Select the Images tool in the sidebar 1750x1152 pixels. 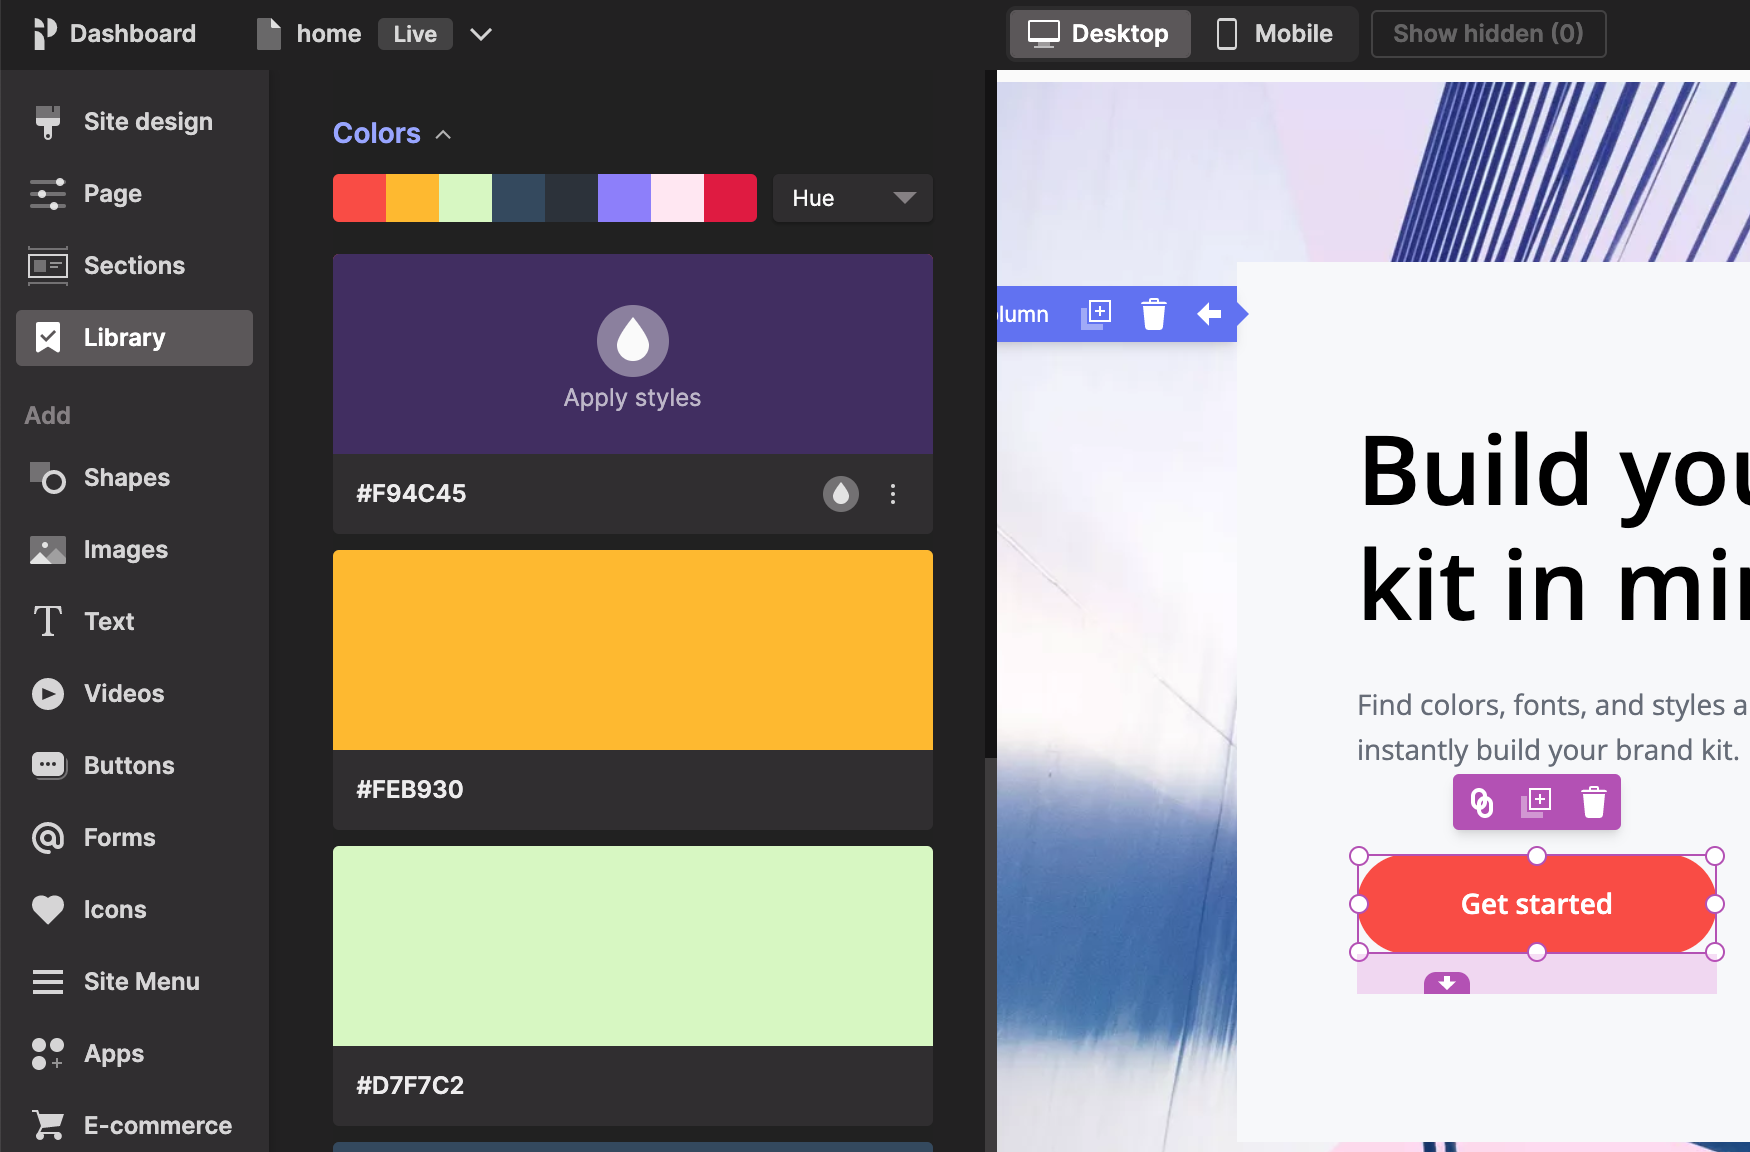point(124,549)
